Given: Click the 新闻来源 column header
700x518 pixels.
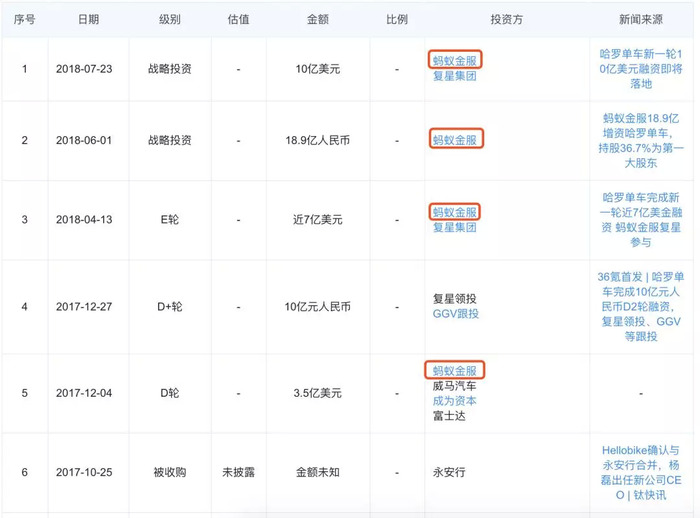Looking at the screenshot, I should [x=641, y=19].
